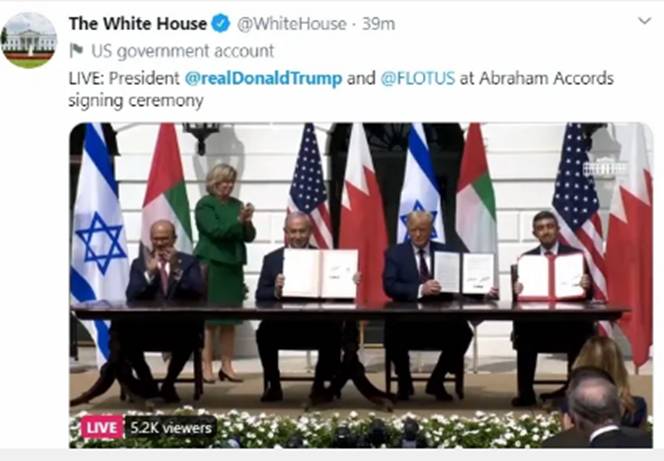Image resolution: width=664 pixels, height=461 pixels.
Task: Open The White House profile avatar
Action: [28, 40]
